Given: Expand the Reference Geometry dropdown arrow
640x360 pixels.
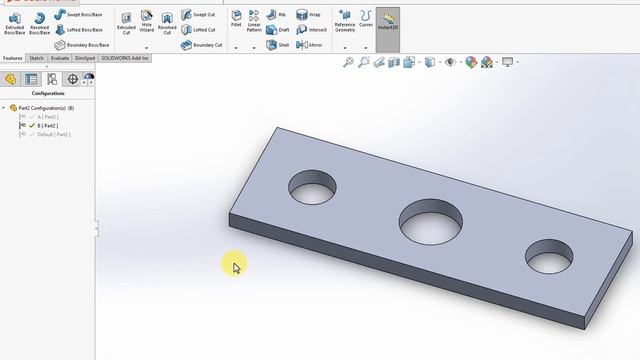Looking at the screenshot, I should click(x=345, y=48).
